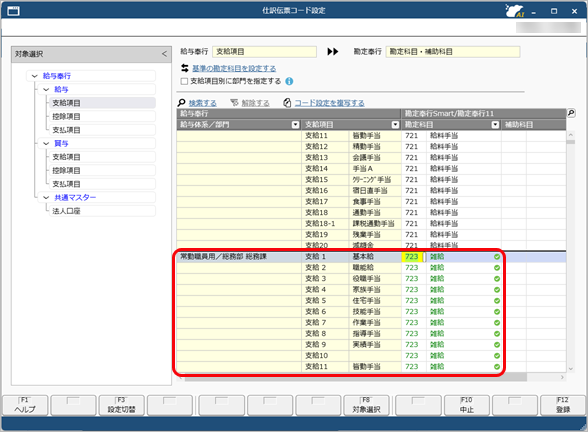
Task: Enable 支給項目別に部門を指定する checkbox
Action: pyautogui.click(x=184, y=81)
